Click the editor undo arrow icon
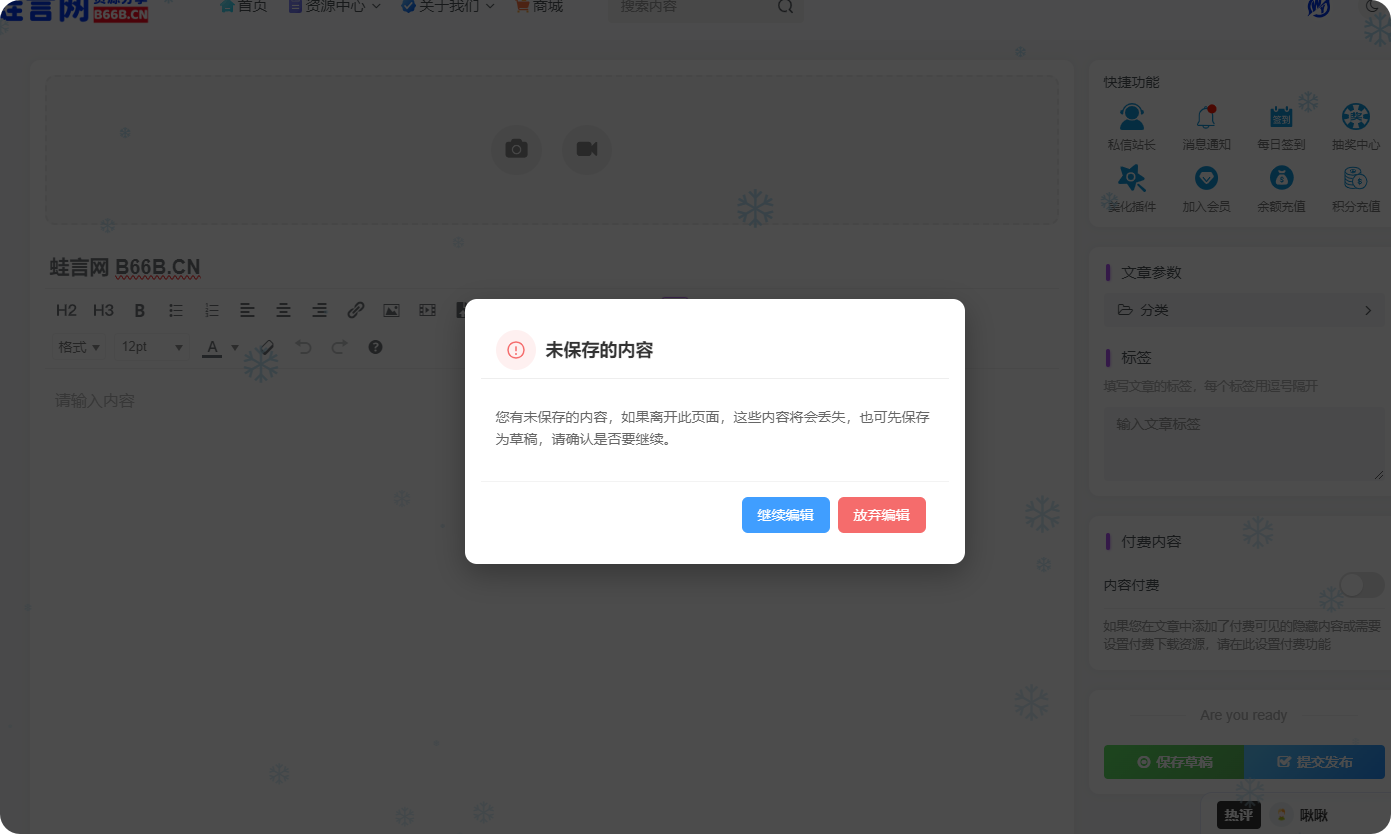Viewport: 1391px width, 834px height. [303, 347]
